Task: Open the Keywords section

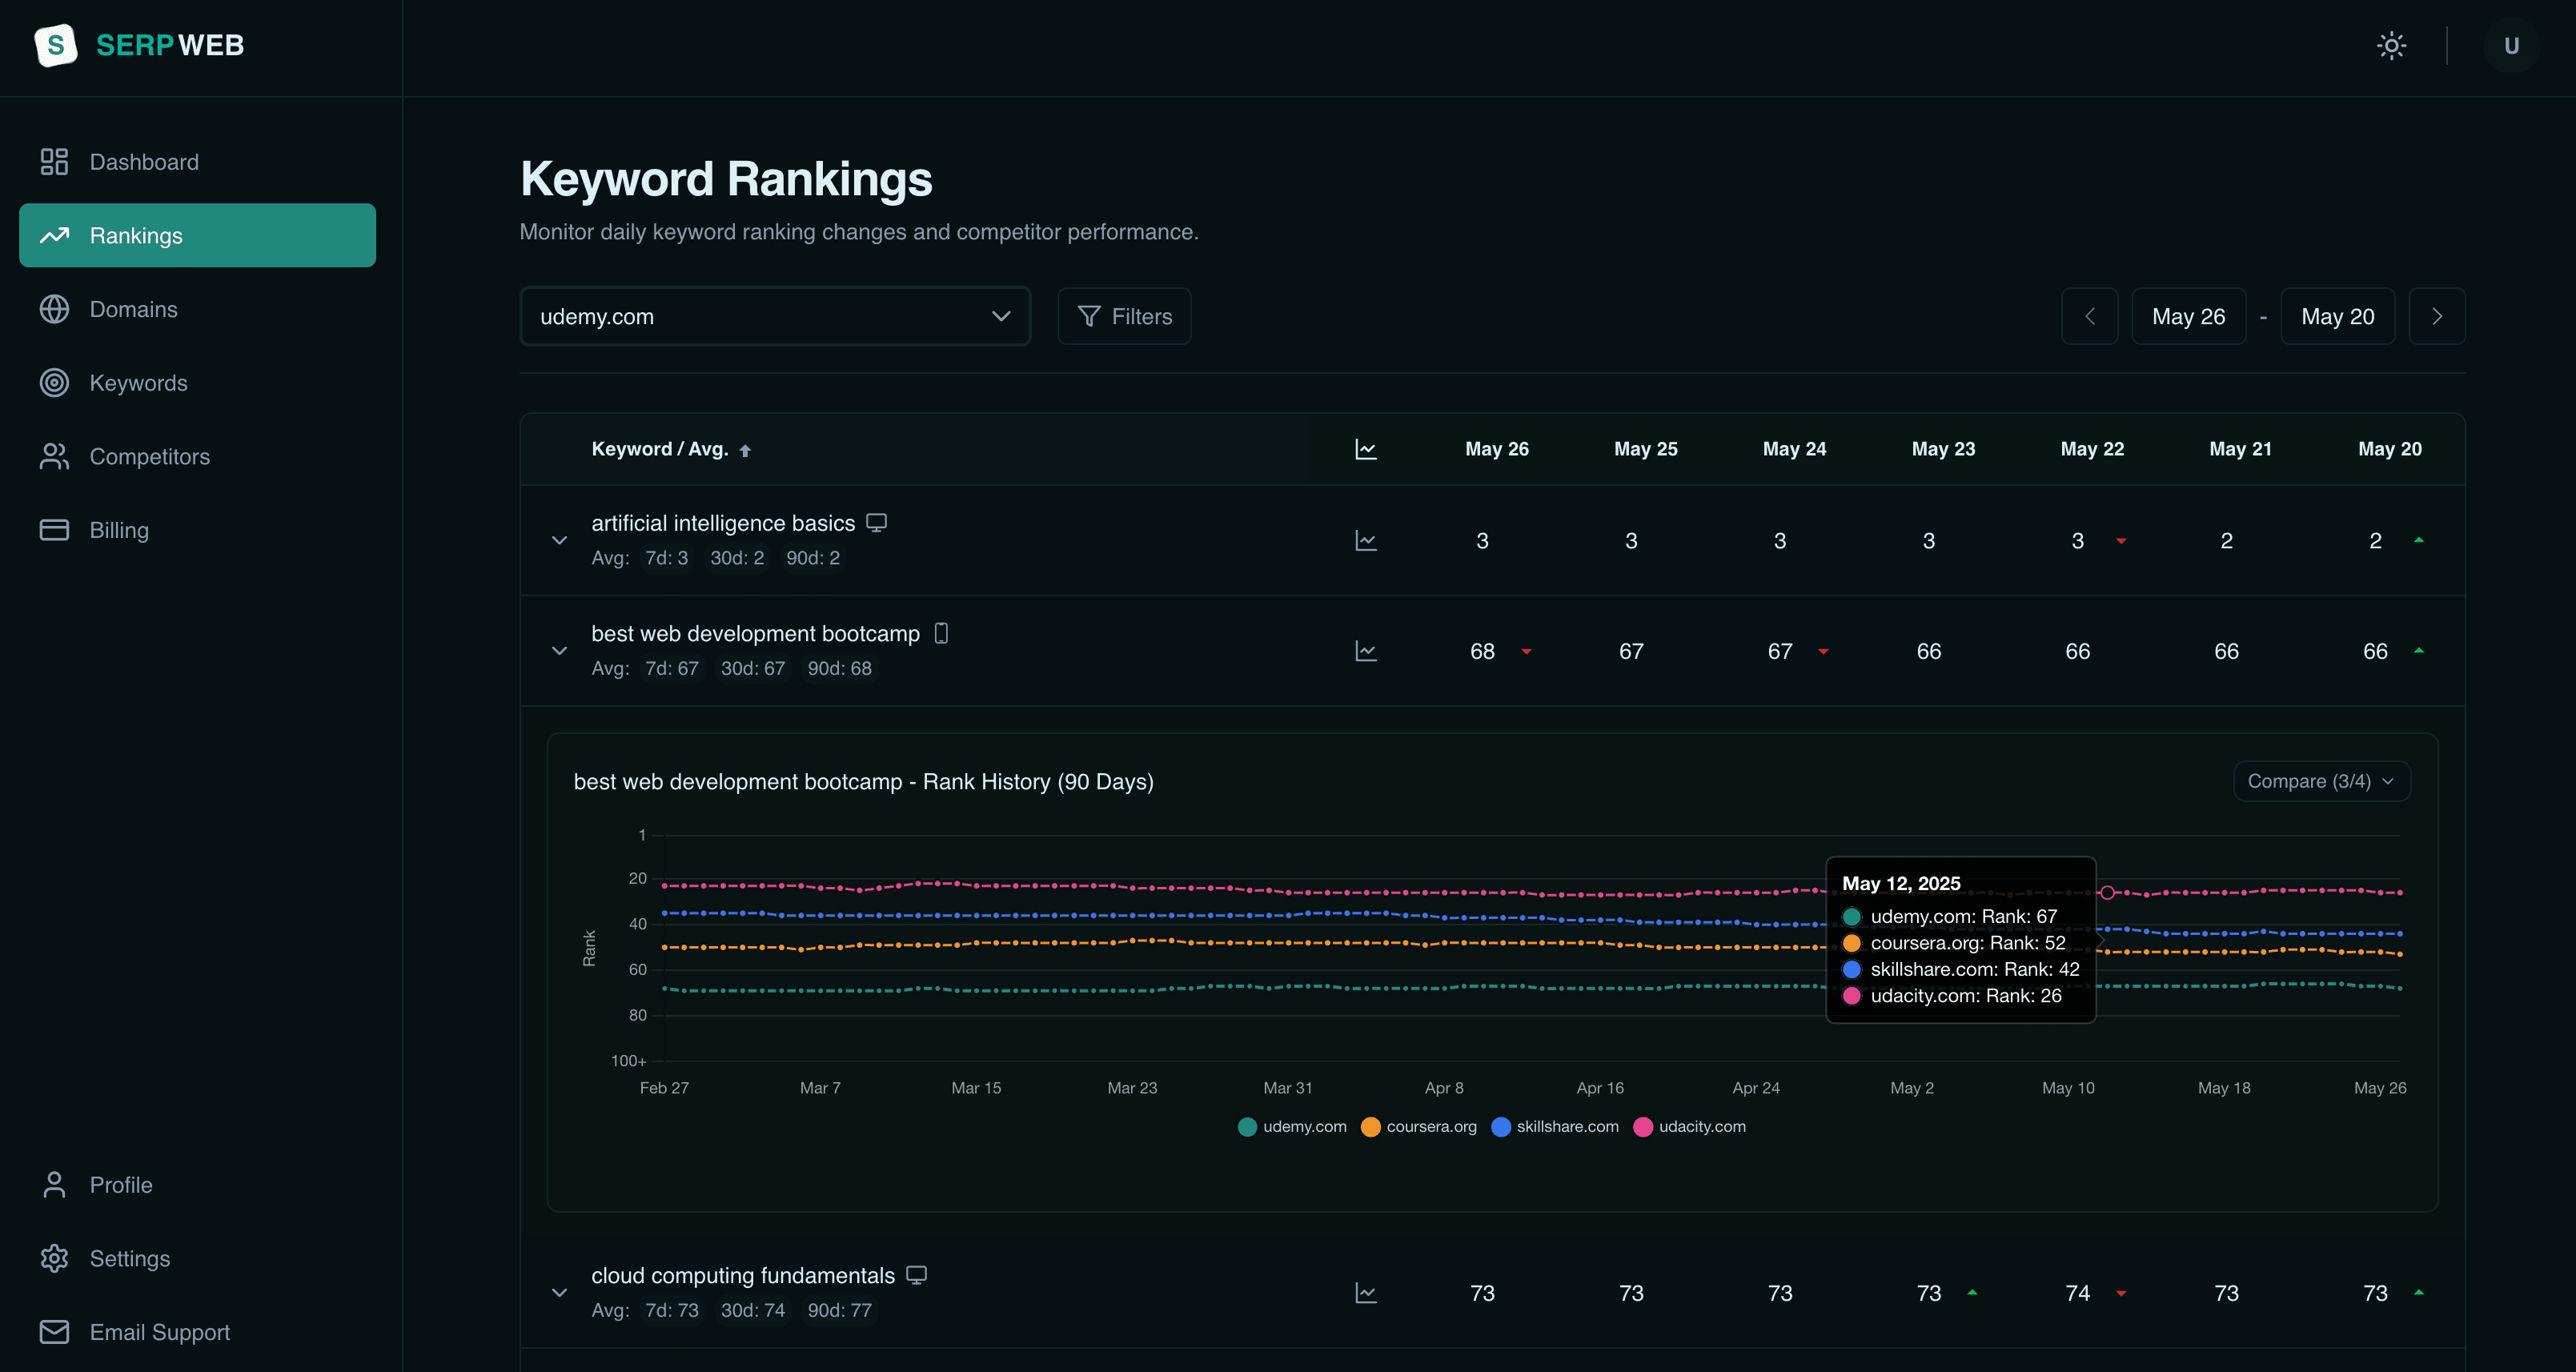Action: click(197, 383)
